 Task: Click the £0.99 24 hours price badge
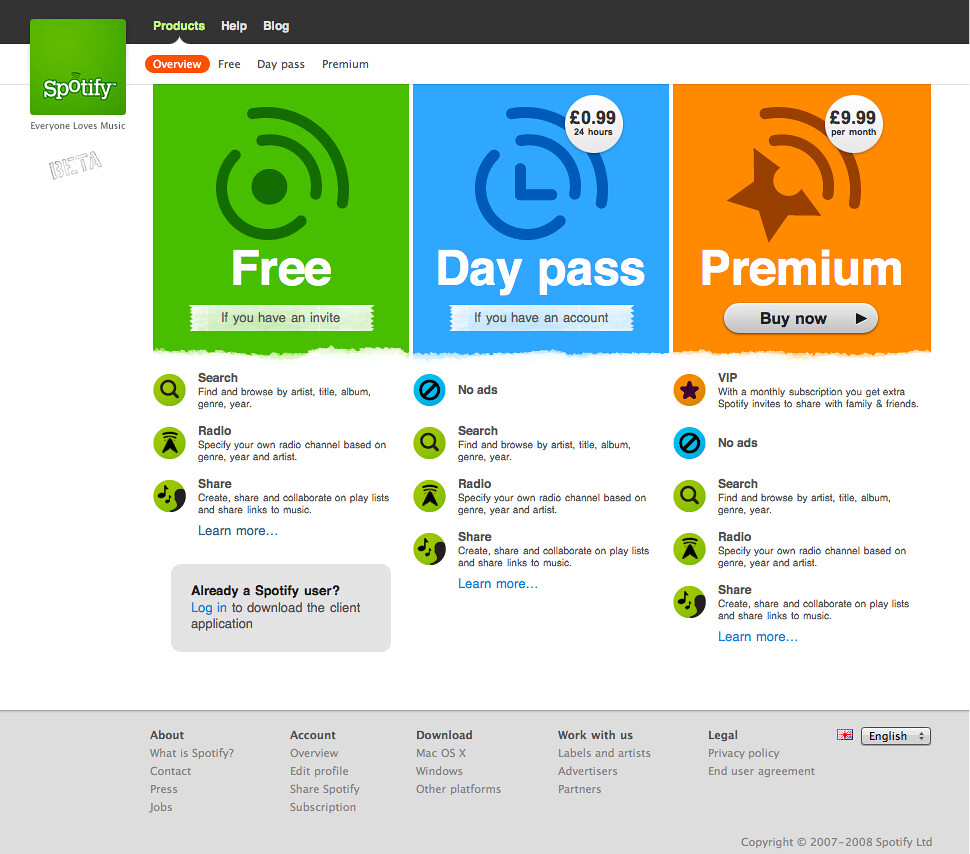click(x=594, y=124)
